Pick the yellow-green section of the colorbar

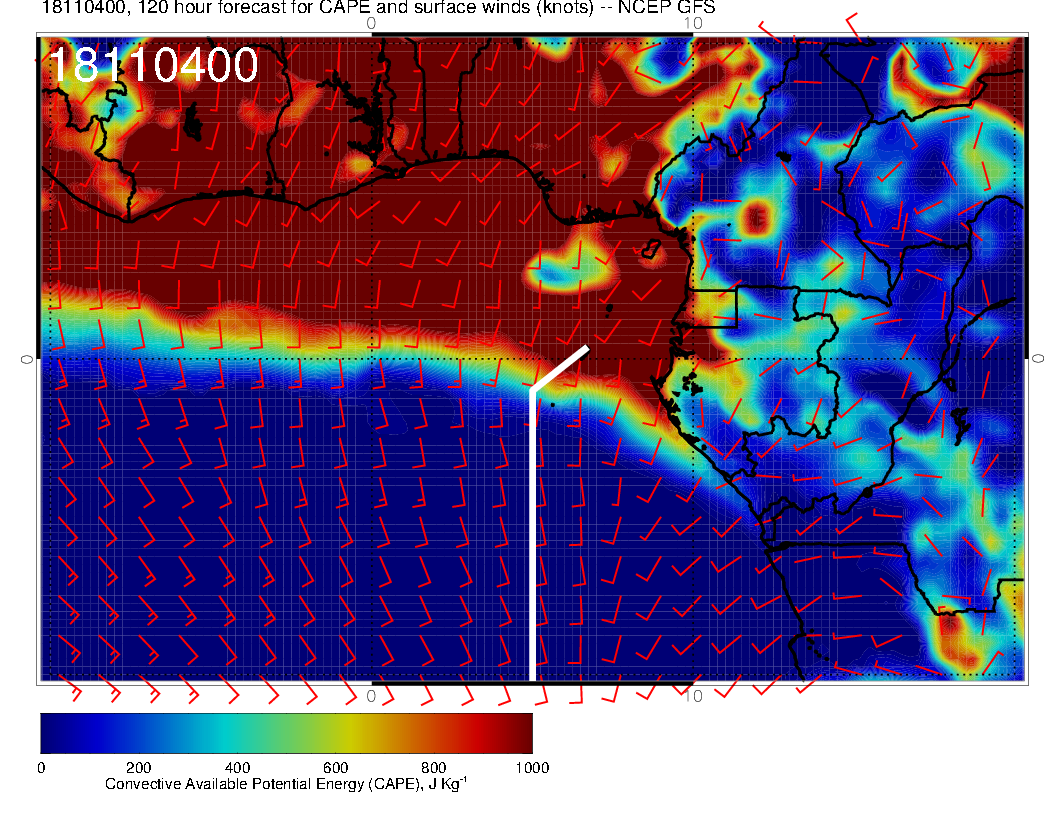(345, 732)
